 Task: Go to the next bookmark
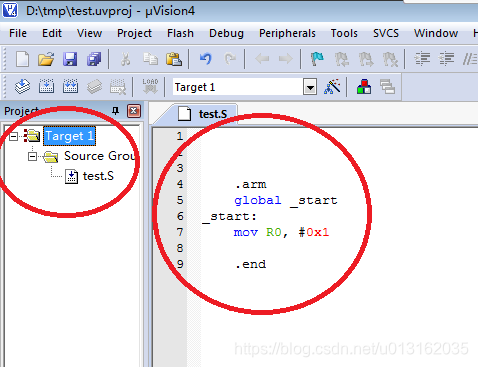click(x=366, y=59)
